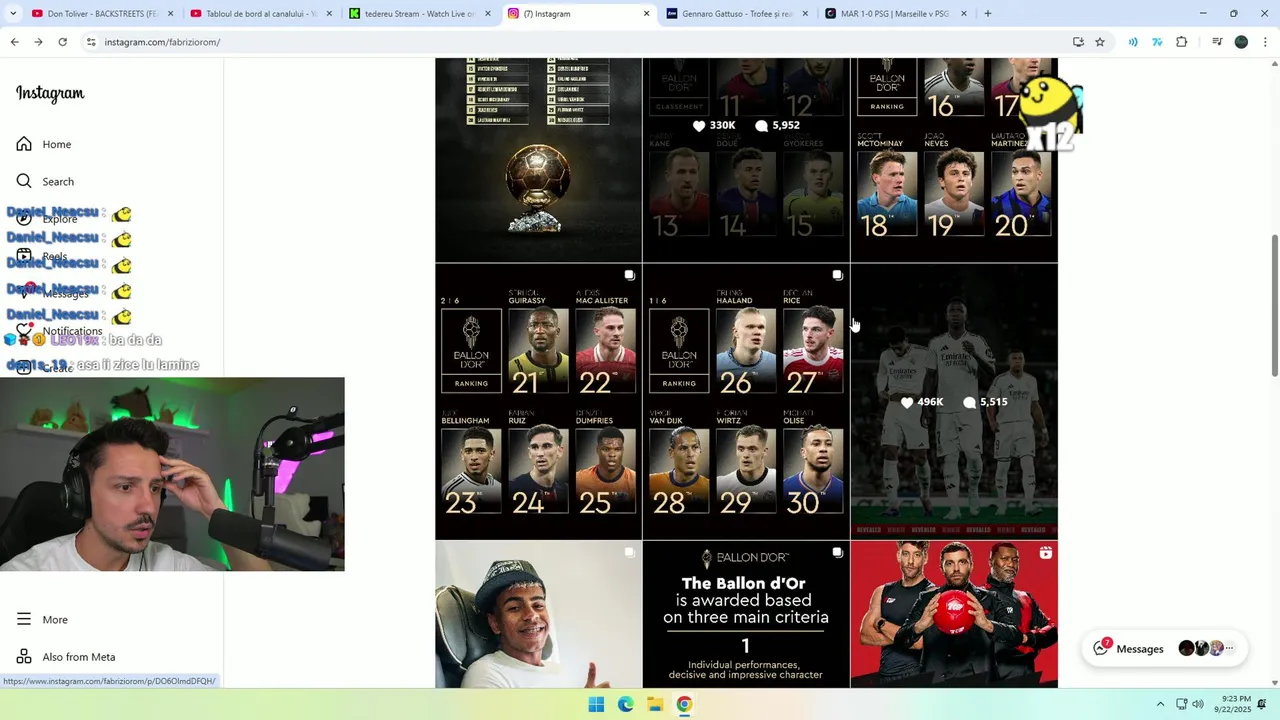Open the network icon in system tray
This screenshot has height=720, width=1280.
[1181, 704]
